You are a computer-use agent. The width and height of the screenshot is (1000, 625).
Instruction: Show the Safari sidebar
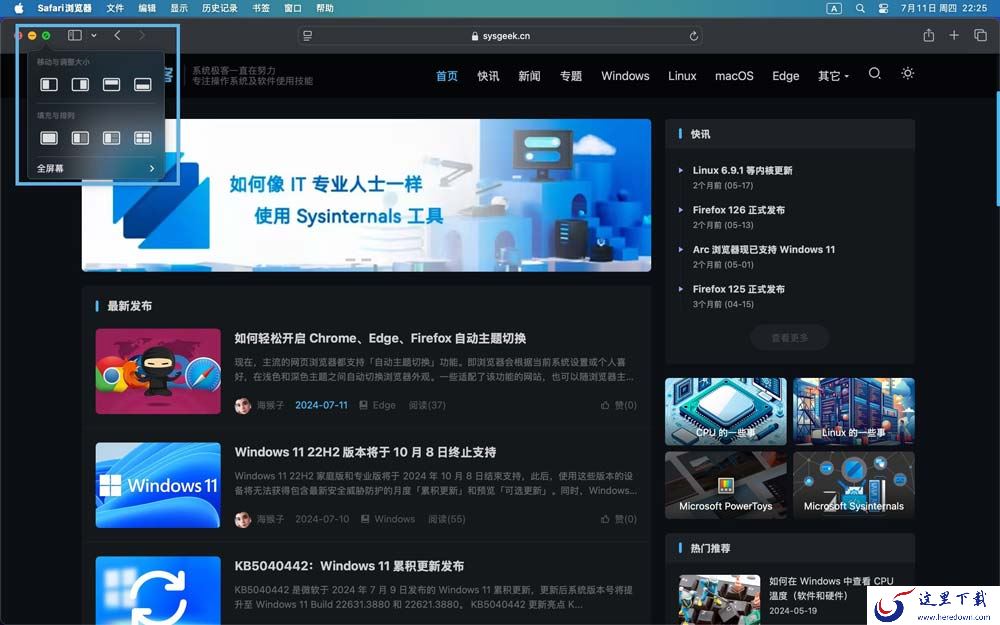coord(75,36)
